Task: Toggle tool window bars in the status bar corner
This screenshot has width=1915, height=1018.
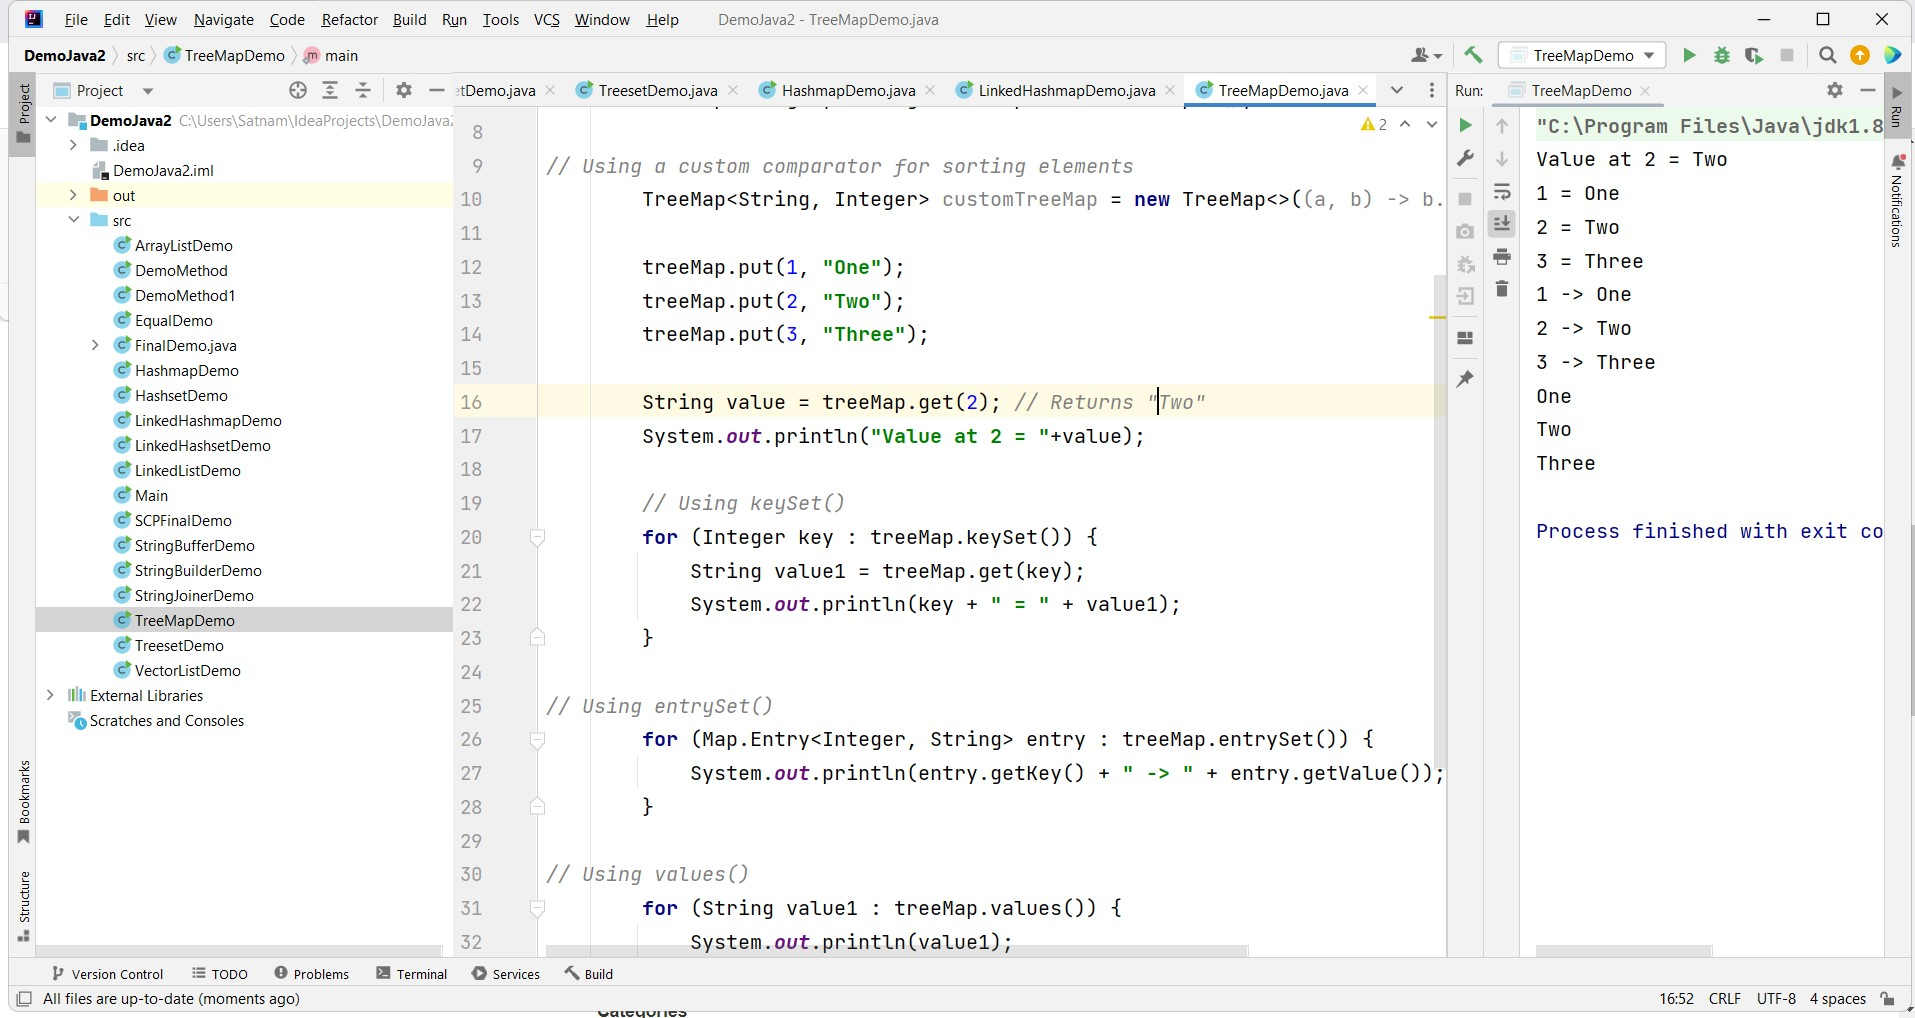Action: click(x=24, y=999)
